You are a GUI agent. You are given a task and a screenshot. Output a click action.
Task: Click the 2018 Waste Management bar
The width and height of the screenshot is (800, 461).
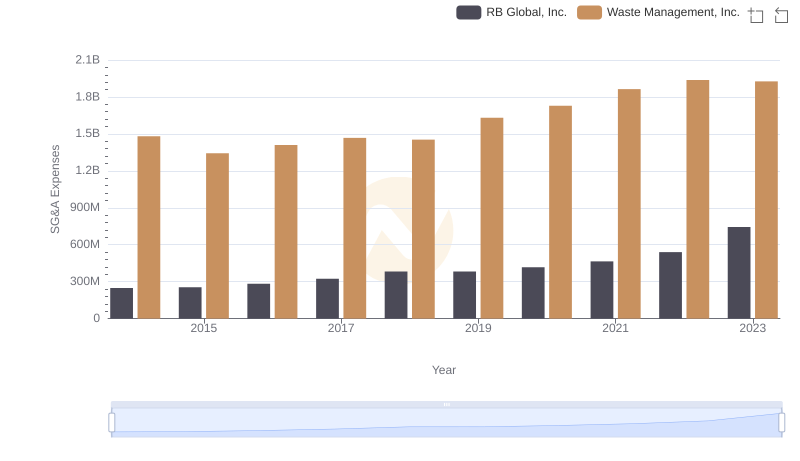coord(423,229)
